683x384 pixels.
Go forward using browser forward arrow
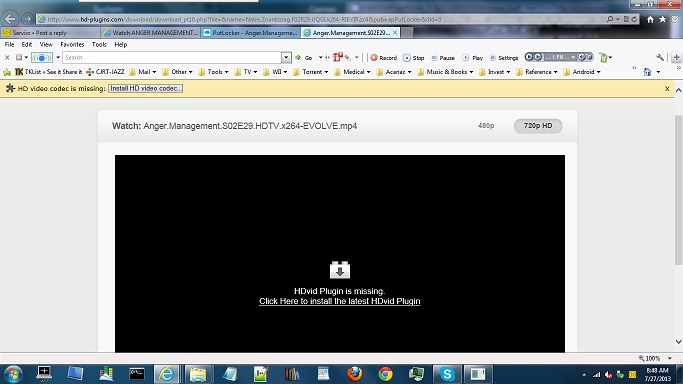[28, 19]
